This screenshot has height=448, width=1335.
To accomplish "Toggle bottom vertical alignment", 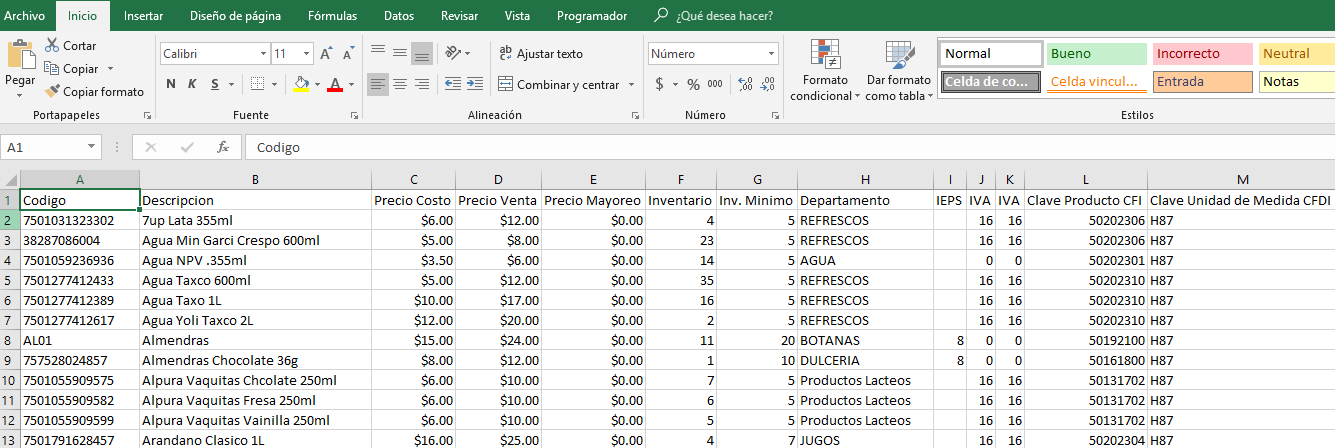I will click(422, 53).
